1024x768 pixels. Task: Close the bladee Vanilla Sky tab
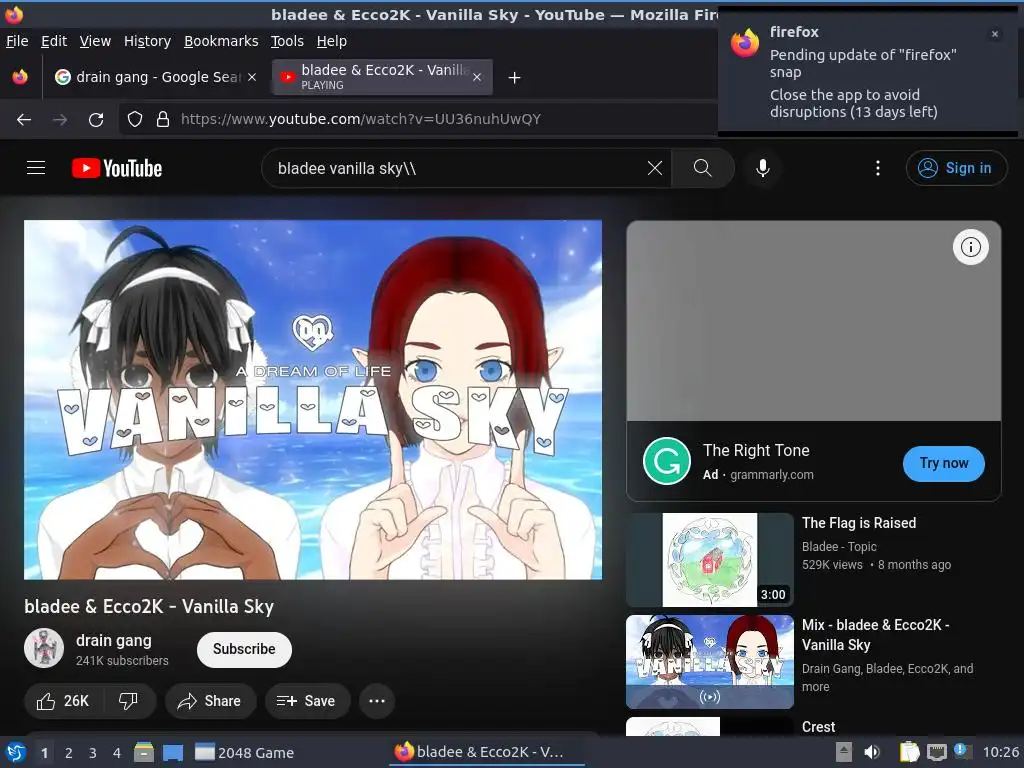pyautogui.click(x=477, y=77)
